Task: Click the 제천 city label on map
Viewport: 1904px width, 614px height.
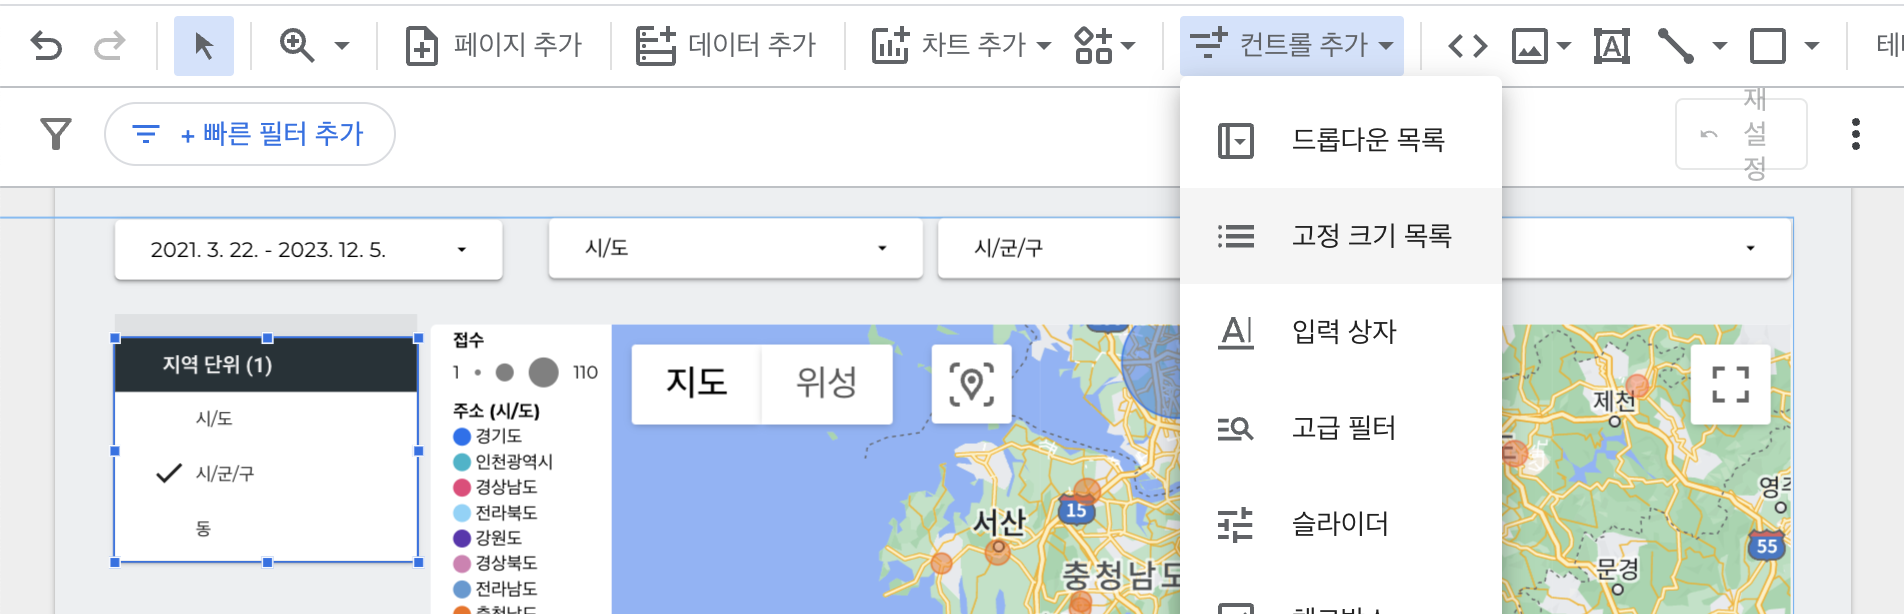Action: (1614, 401)
